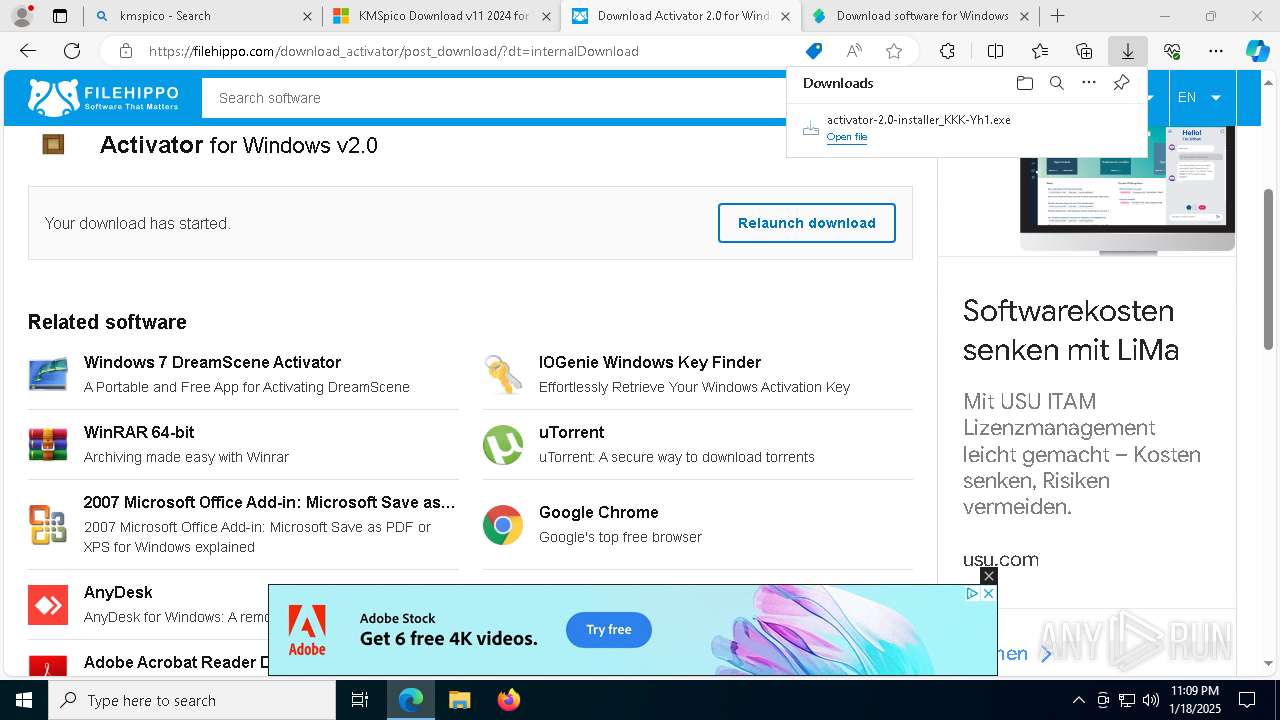Open the AnyDesk title link
This screenshot has height=720, width=1280.
click(x=118, y=592)
